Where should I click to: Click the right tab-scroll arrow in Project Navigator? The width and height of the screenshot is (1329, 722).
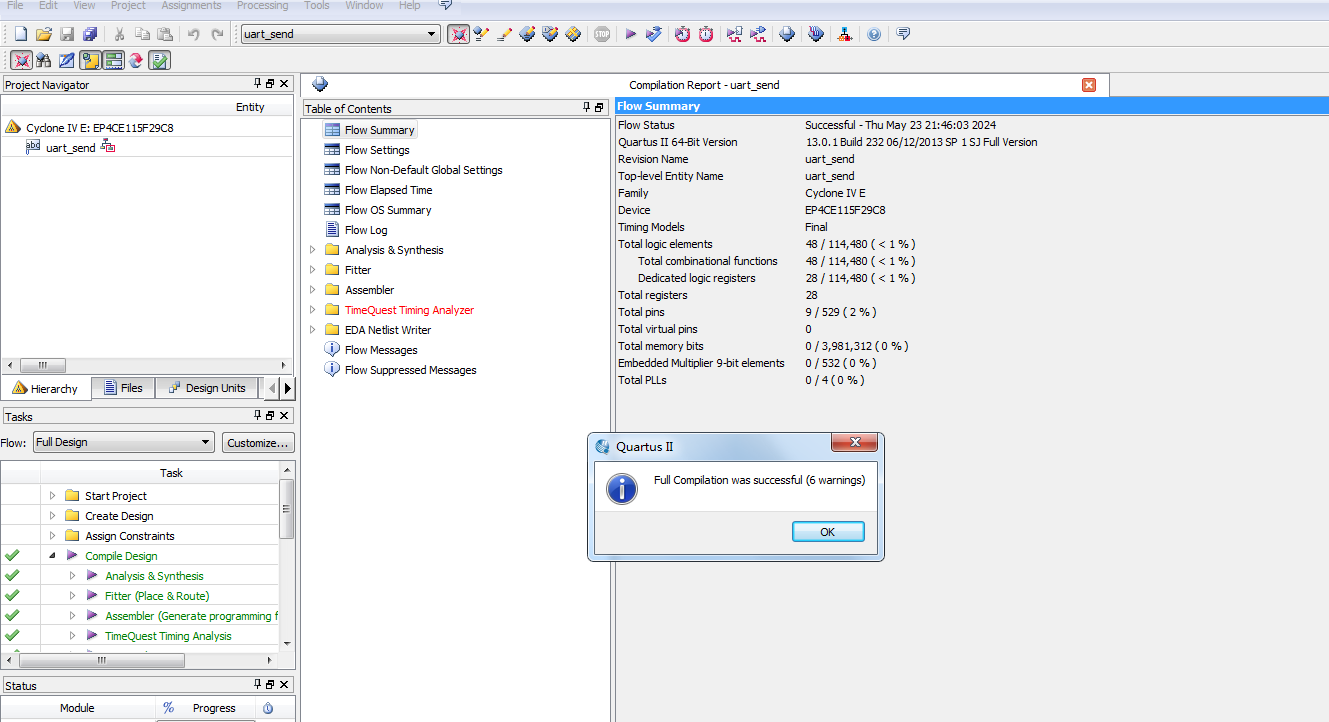pos(288,388)
